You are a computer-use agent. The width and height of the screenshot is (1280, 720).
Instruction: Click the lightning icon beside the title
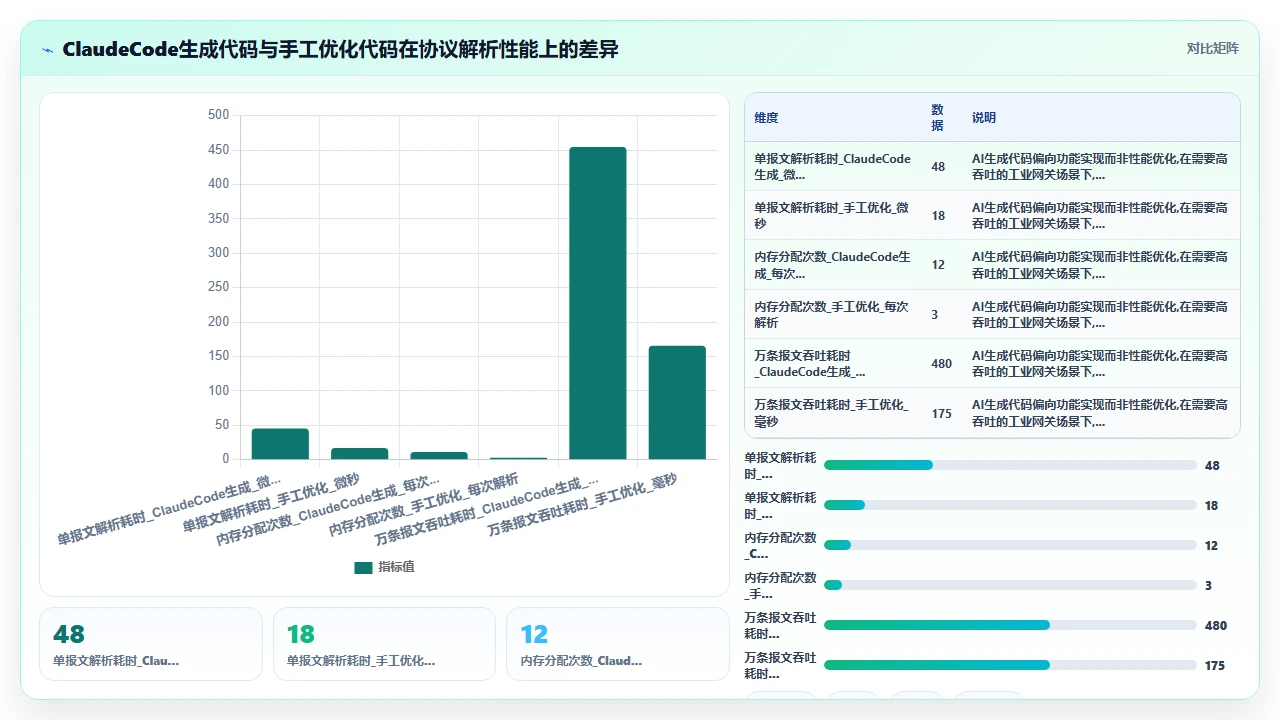coord(48,49)
